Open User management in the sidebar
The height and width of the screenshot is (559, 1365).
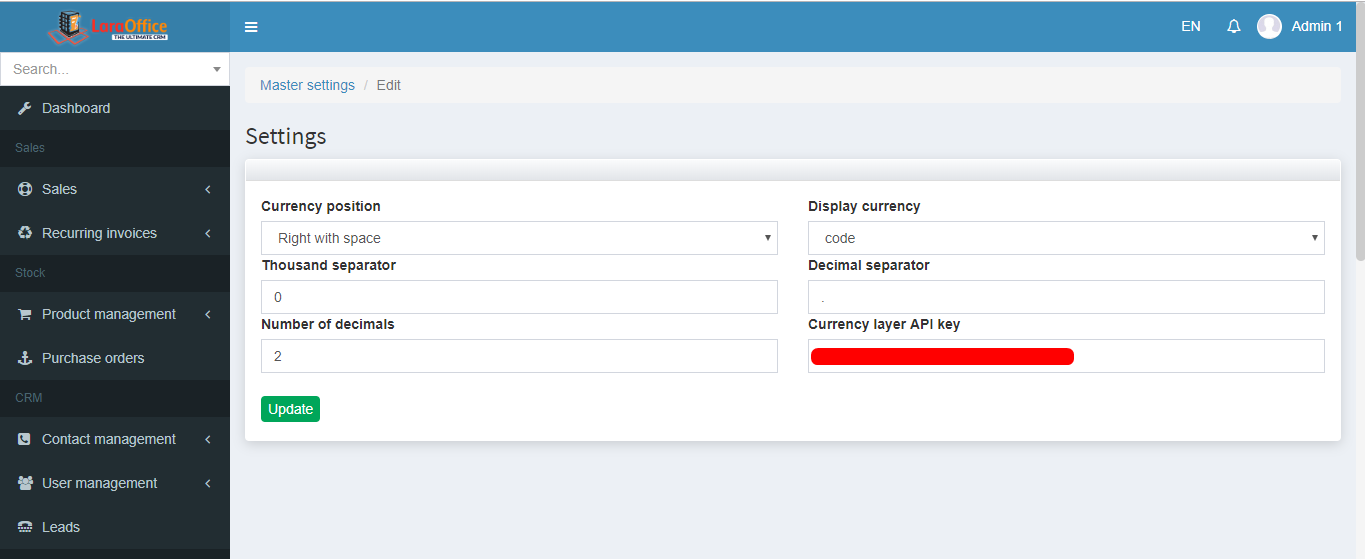coord(99,483)
